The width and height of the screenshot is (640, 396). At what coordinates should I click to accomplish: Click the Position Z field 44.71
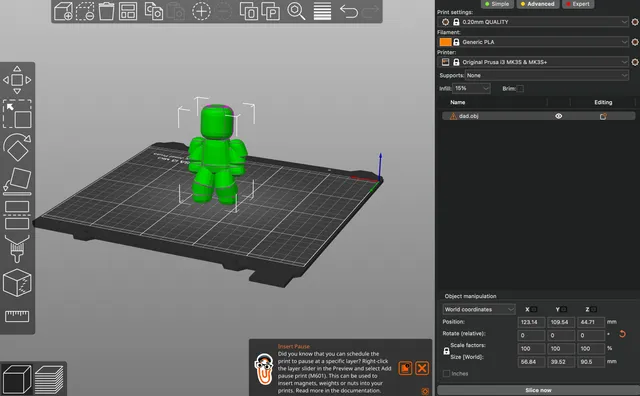pyautogui.click(x=591, y=322)
